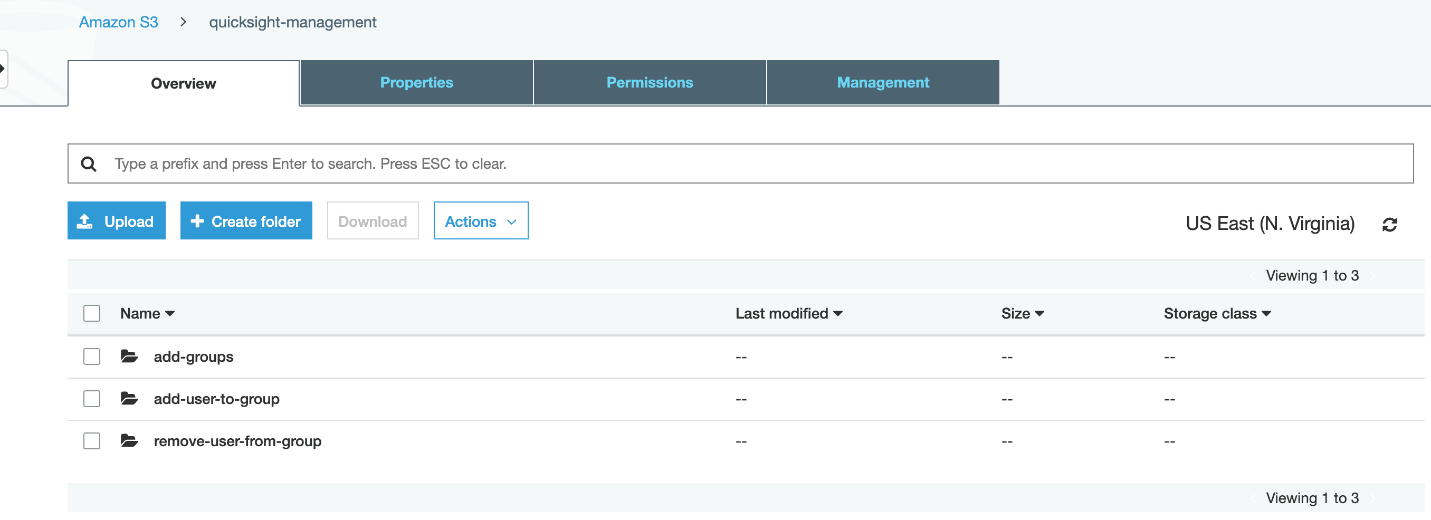Click the Create folder button
The height and width of the screenshot is (520, 1431).
tap(246, 221)
